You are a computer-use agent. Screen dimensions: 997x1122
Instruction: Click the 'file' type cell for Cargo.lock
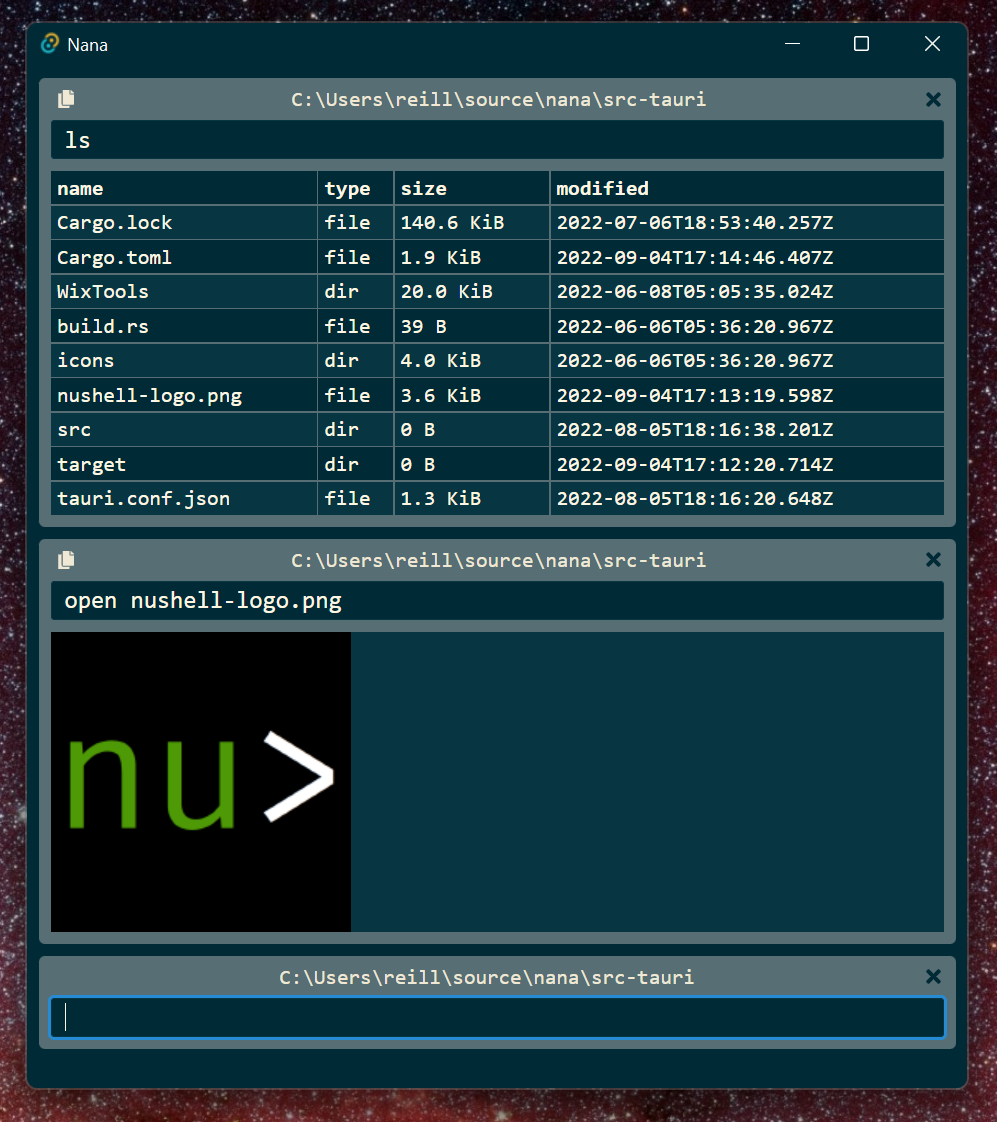click(356, 223)
